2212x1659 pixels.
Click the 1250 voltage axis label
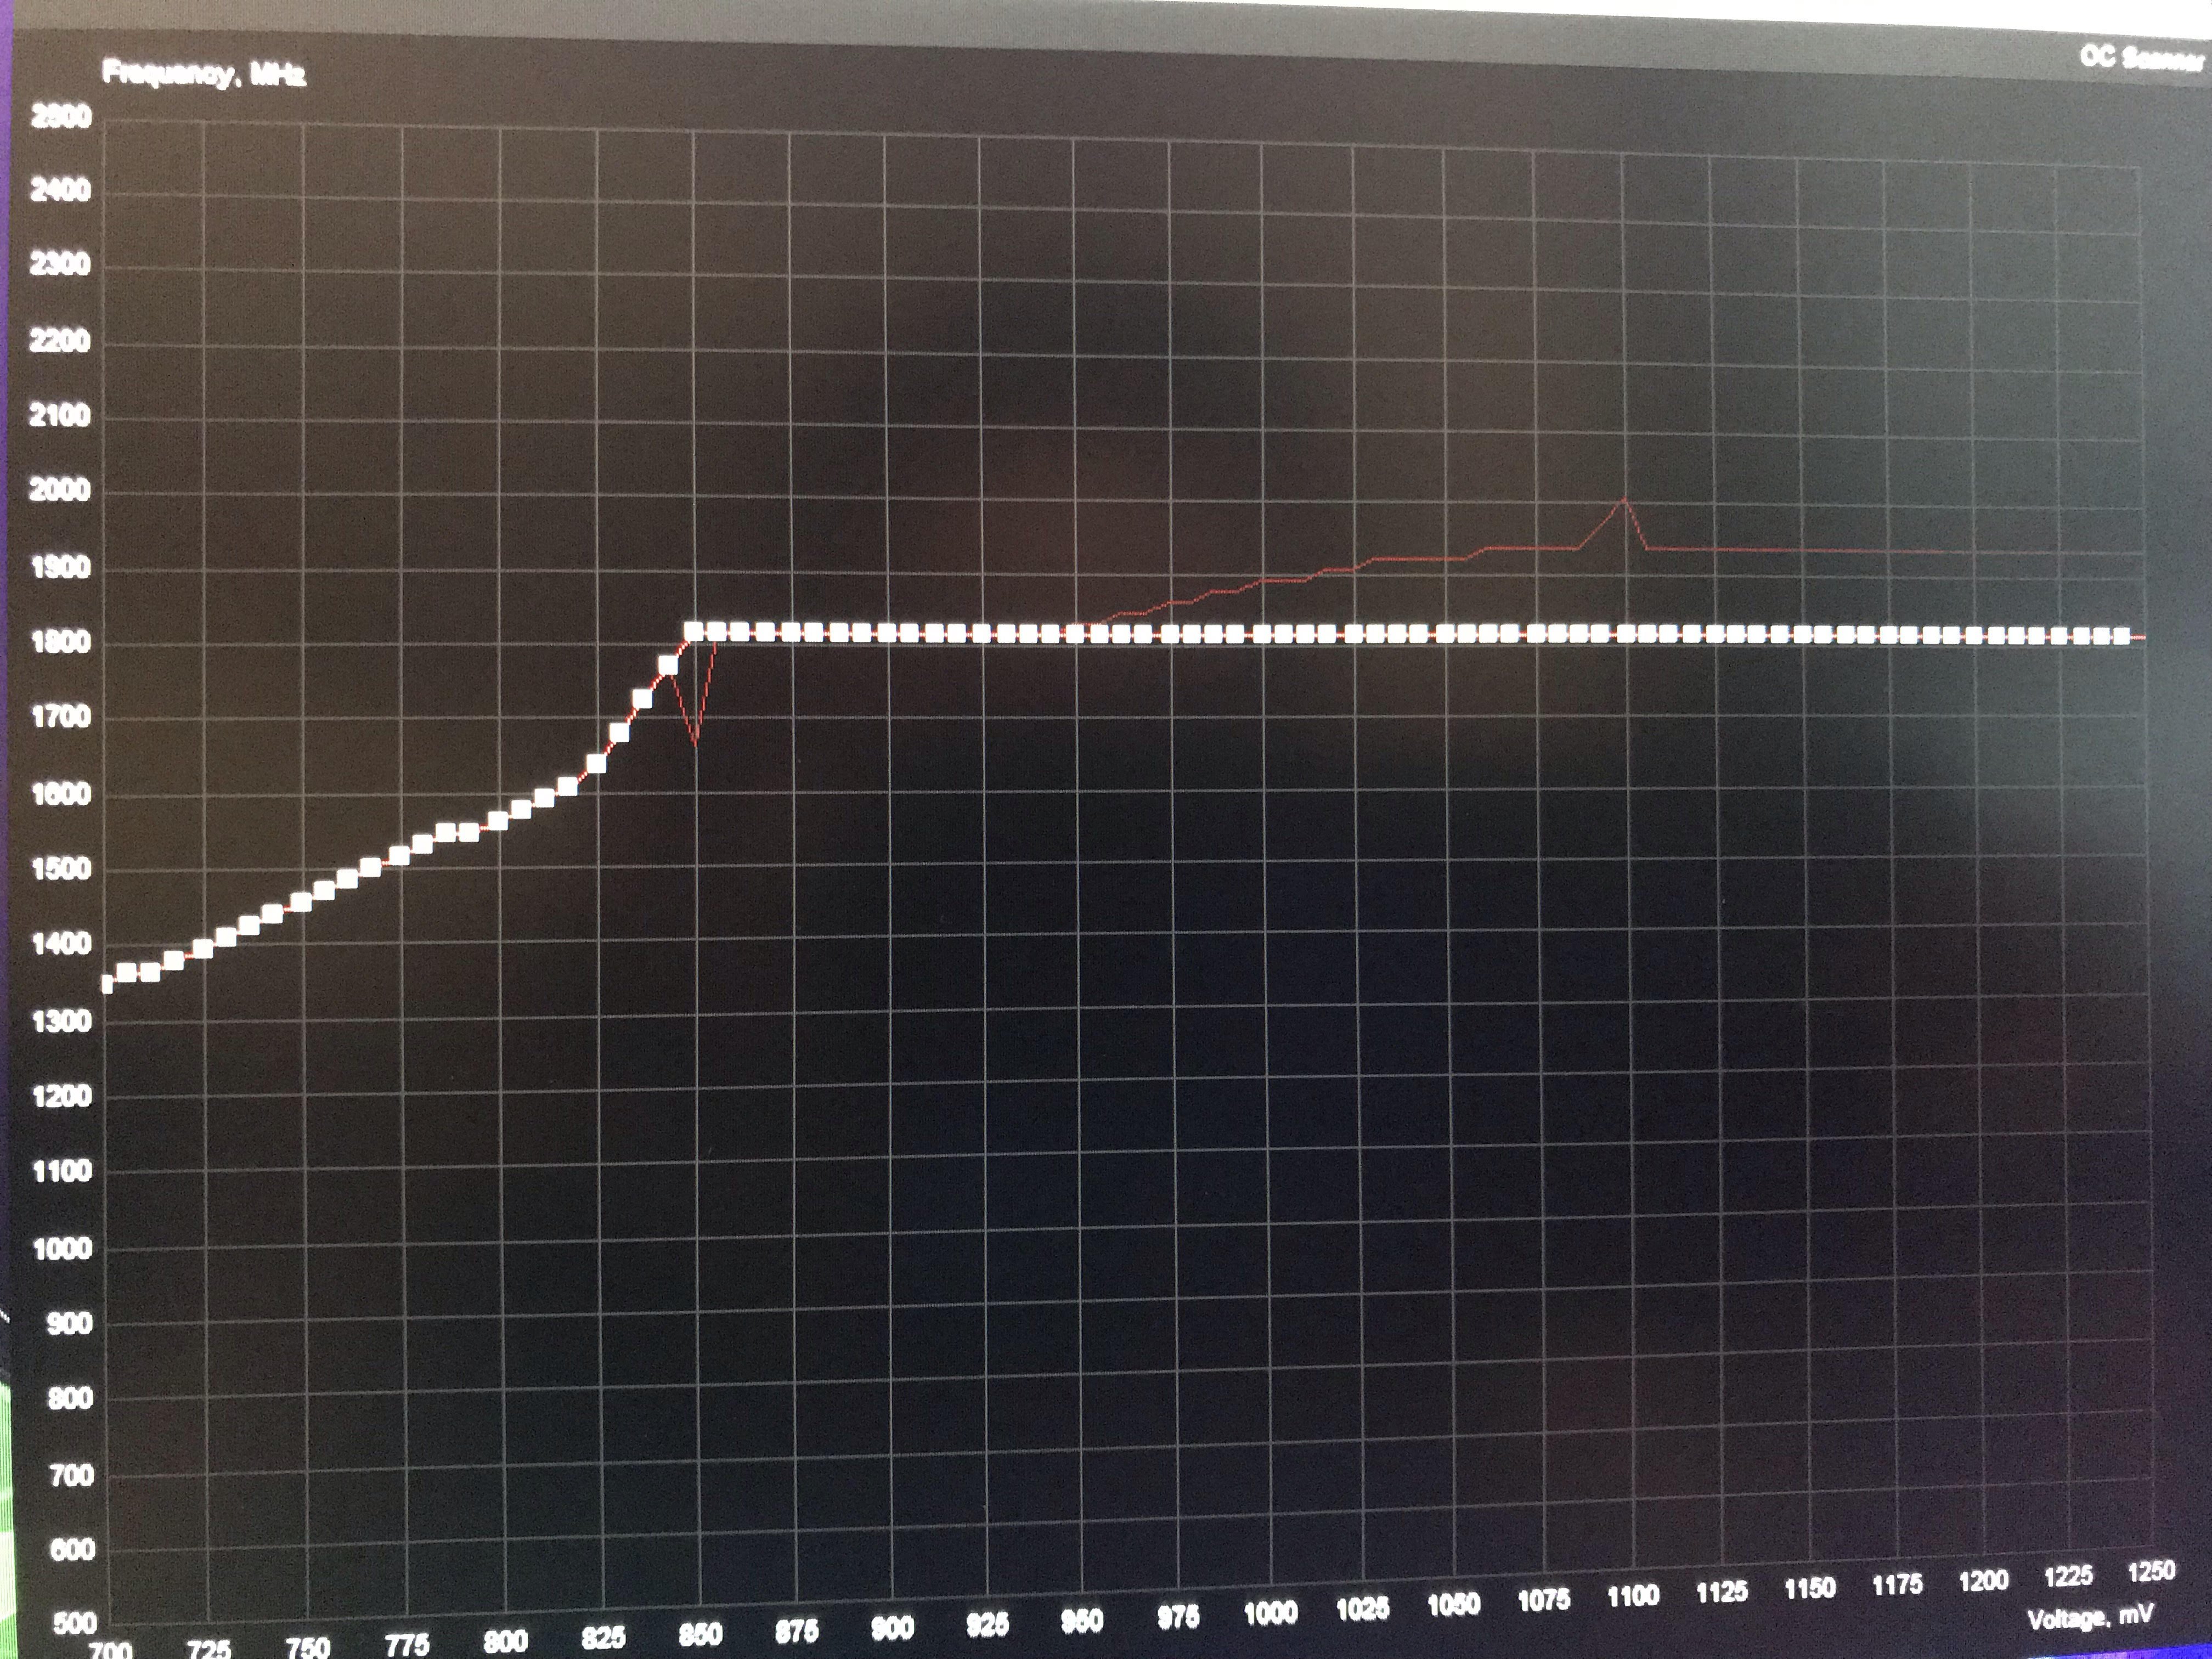pos(2150,1571)
